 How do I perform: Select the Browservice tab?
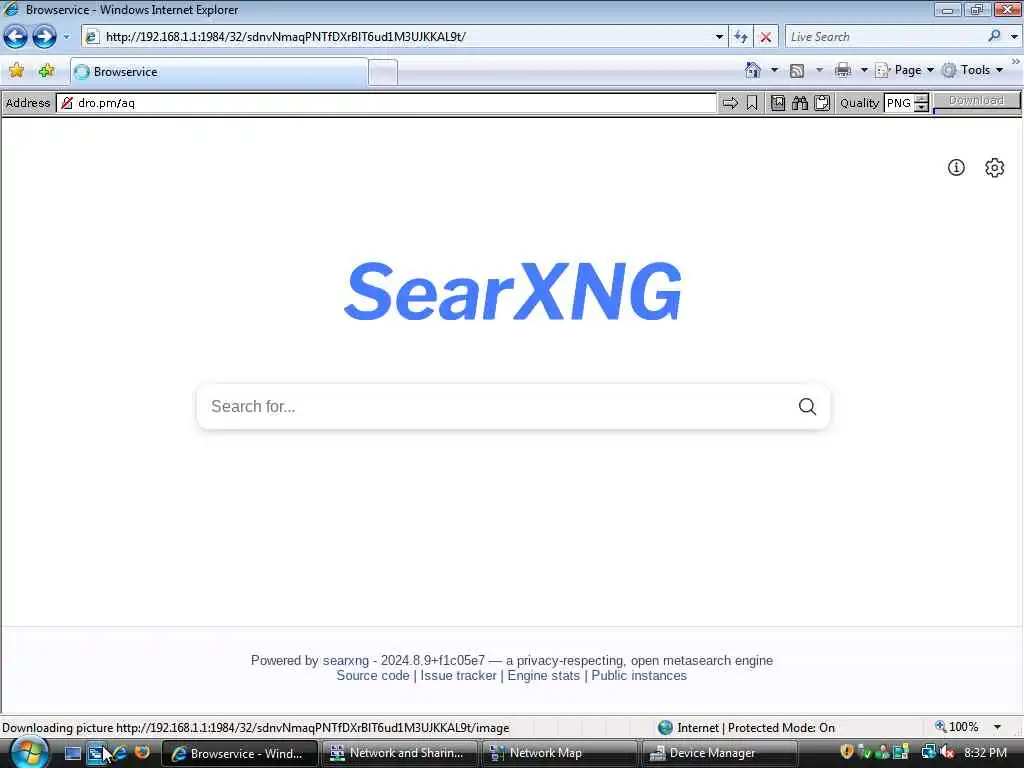pos(219,72)
